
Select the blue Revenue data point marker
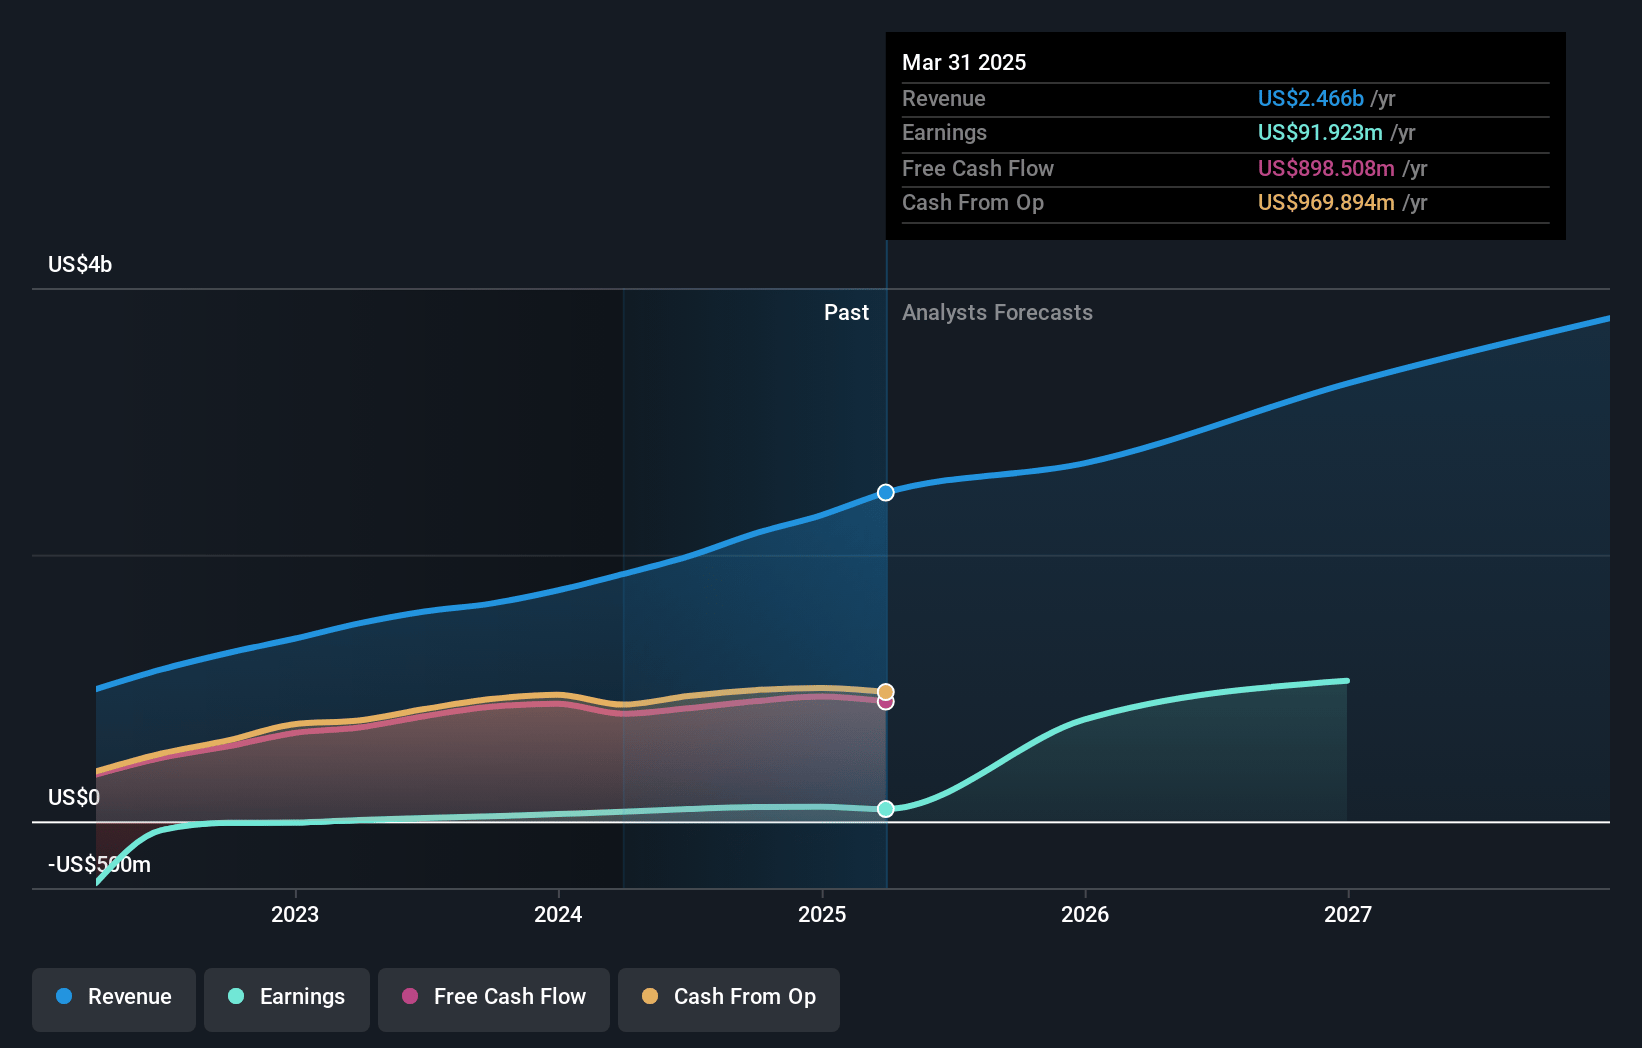click(x=886, y=492)
